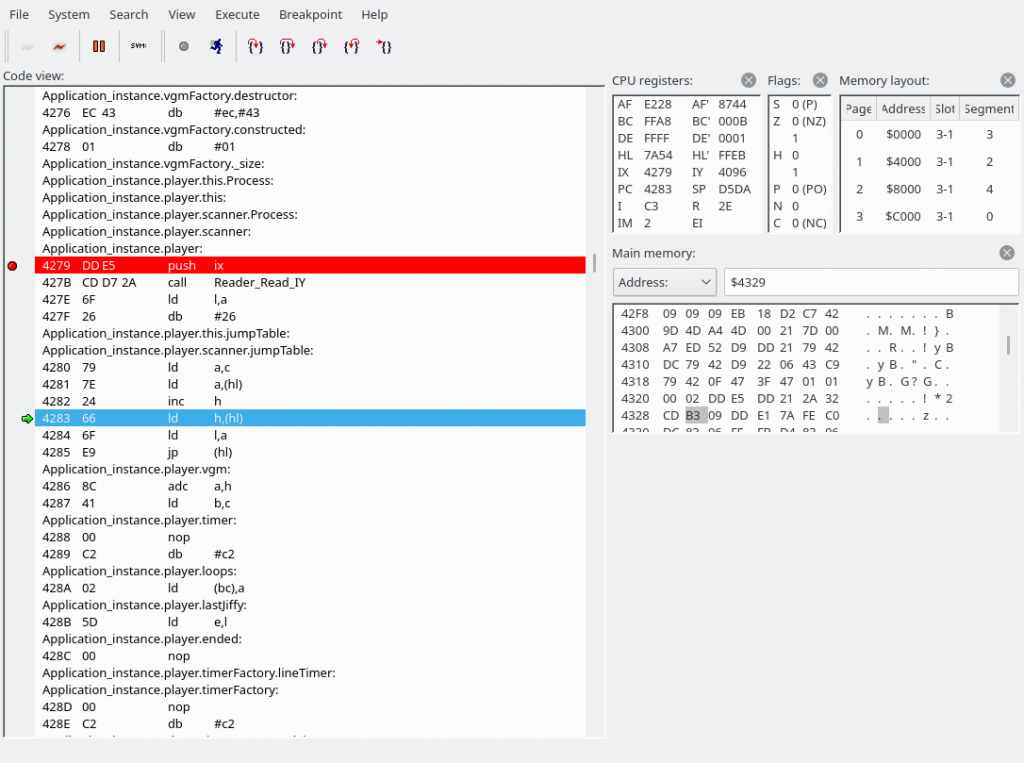Click the step back braces icon
1024x763 pixels.
click(351, 46)
